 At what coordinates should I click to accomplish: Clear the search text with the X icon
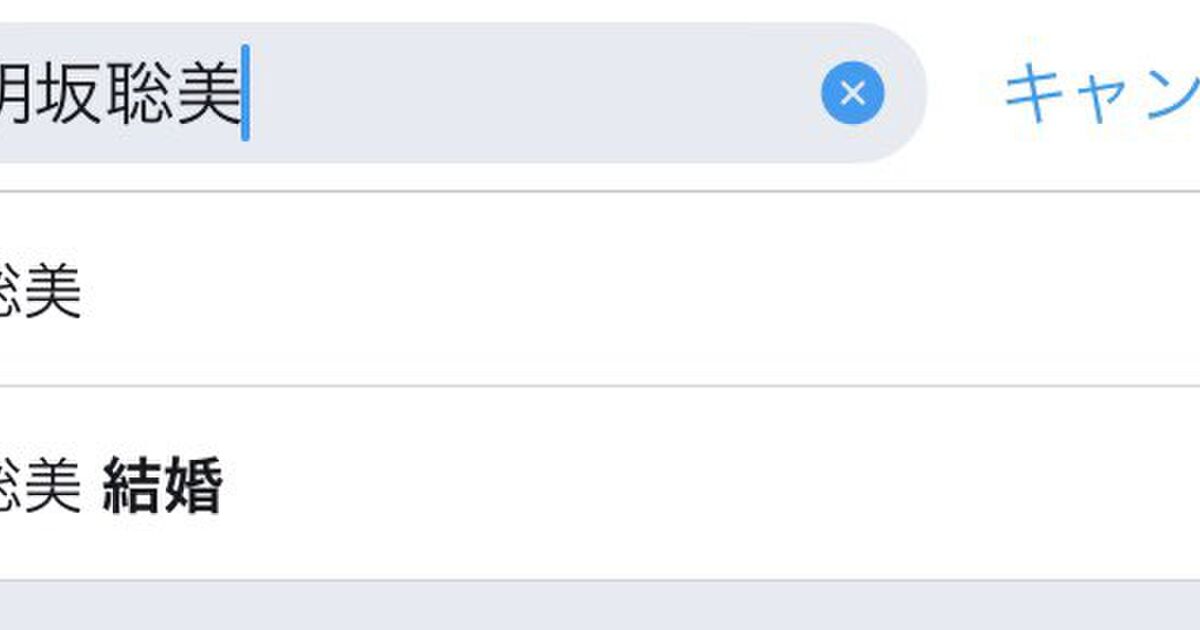pos(853,93)
